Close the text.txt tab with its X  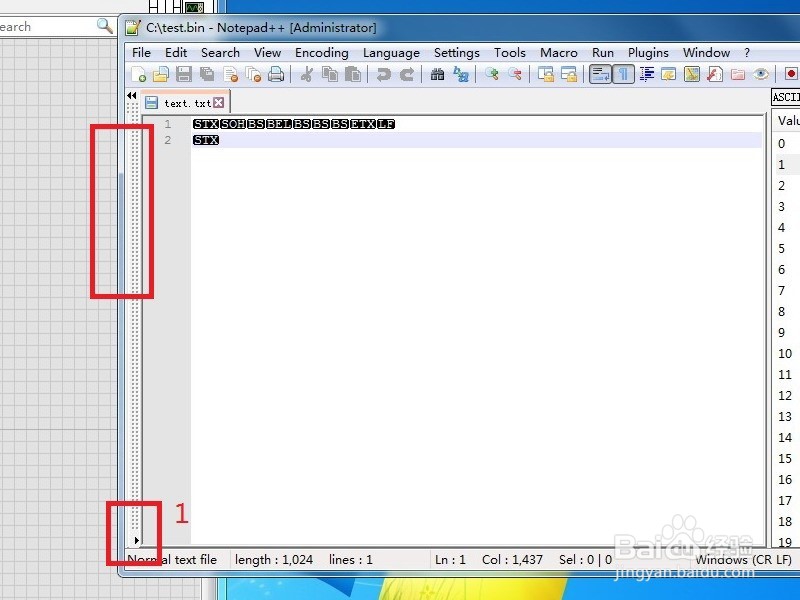tap(219, 103)
